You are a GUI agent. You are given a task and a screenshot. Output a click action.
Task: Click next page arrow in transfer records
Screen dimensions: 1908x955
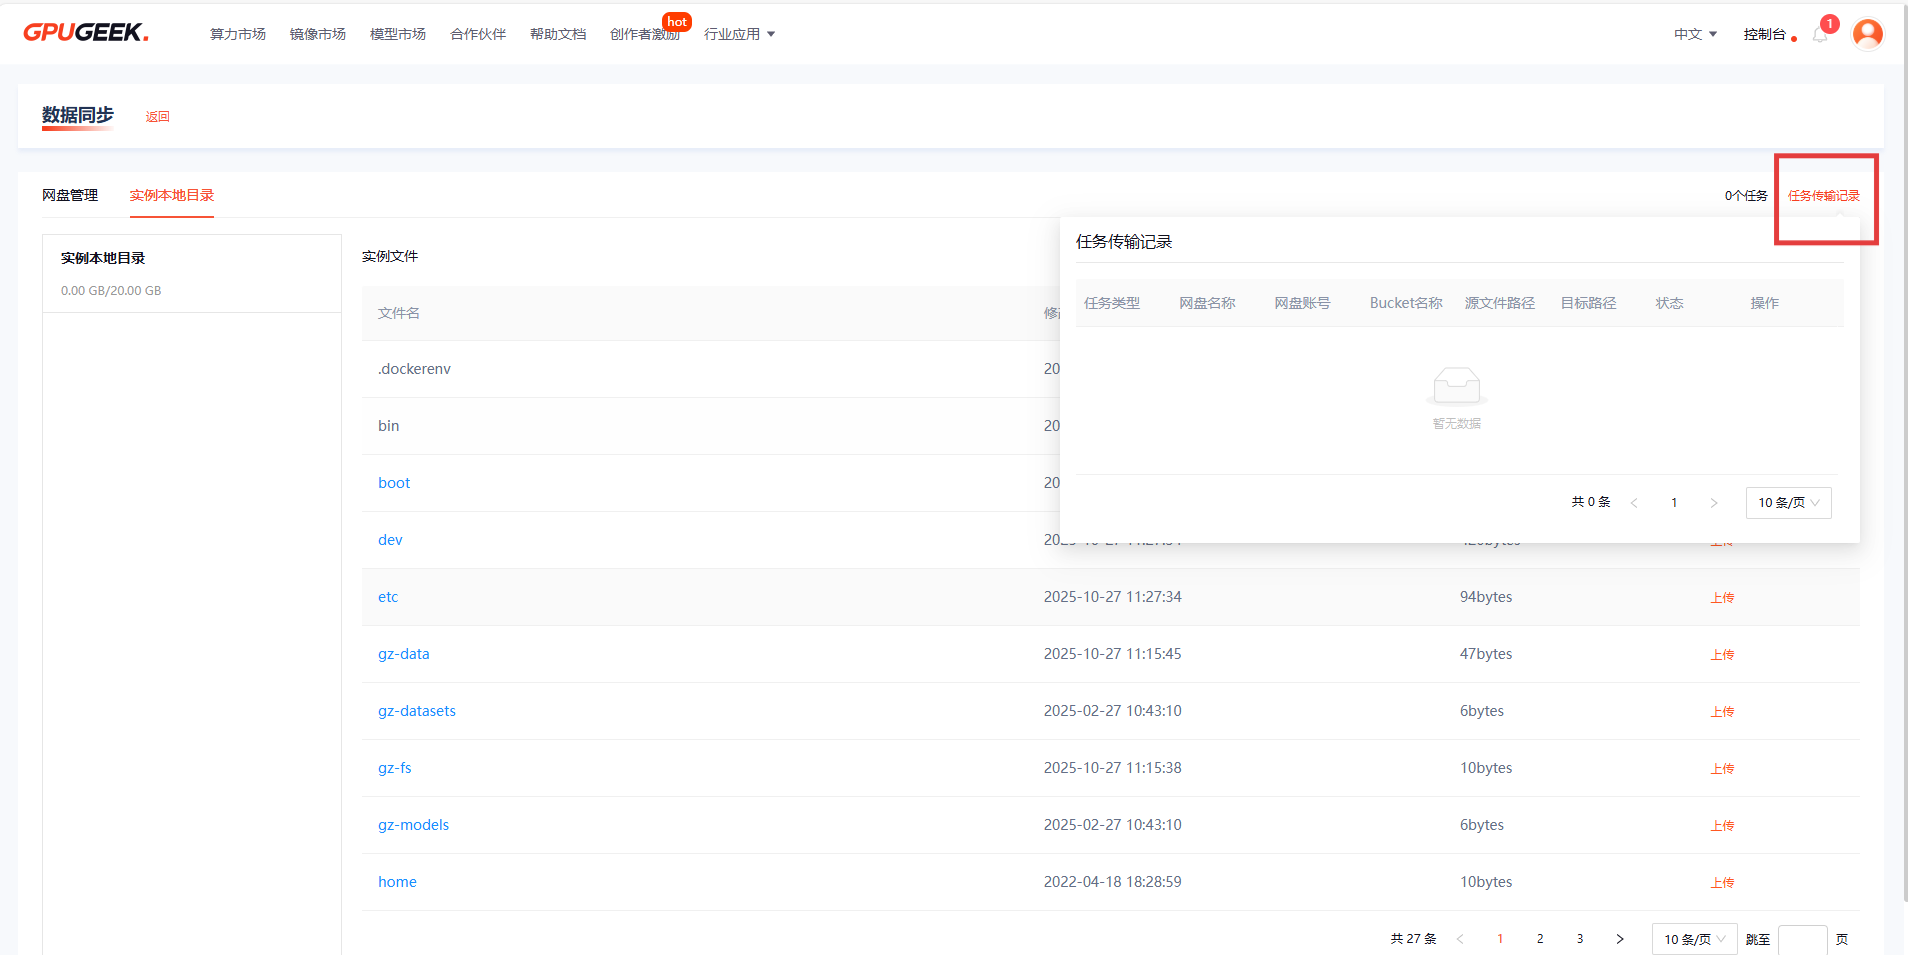pos(1714,503)
